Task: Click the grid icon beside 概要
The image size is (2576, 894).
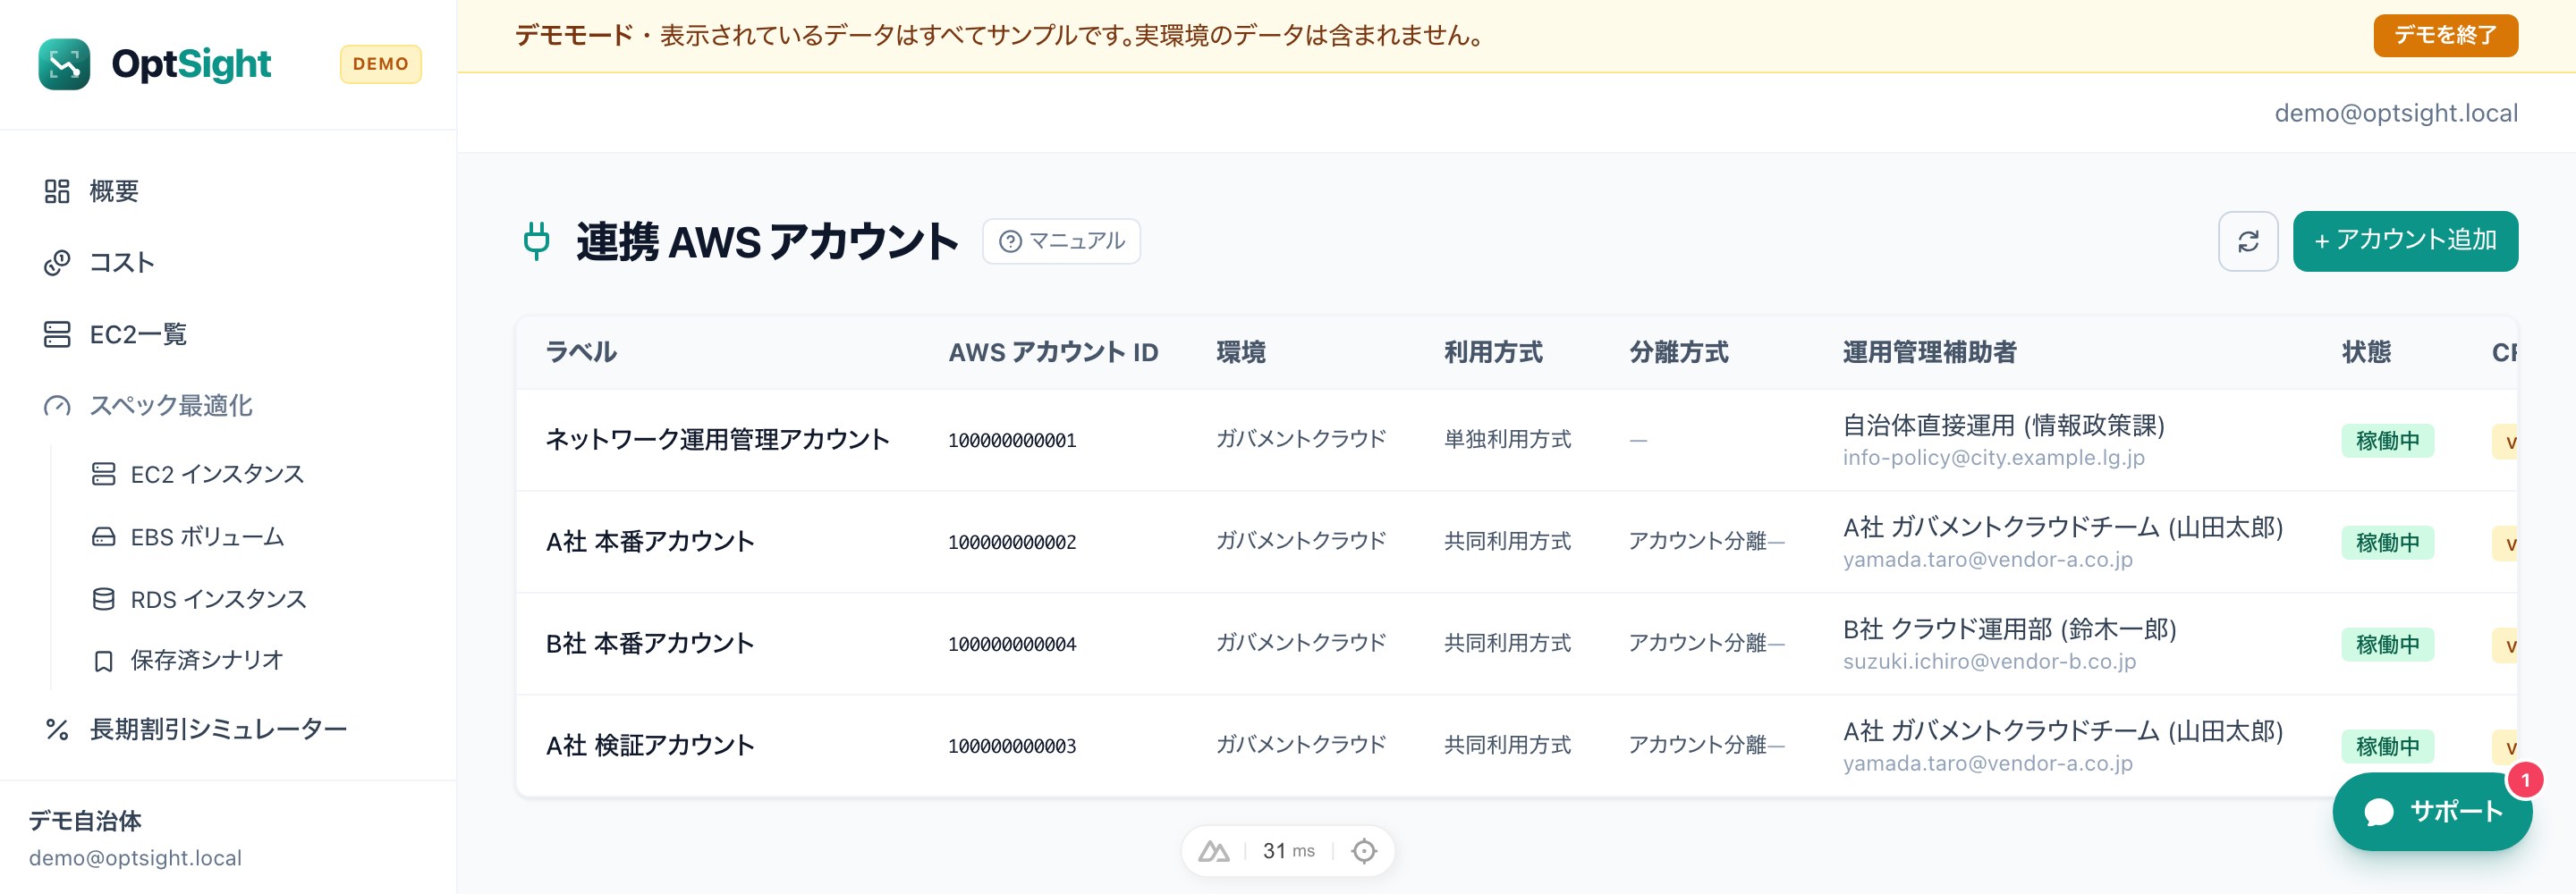Action: pos(57,191)
